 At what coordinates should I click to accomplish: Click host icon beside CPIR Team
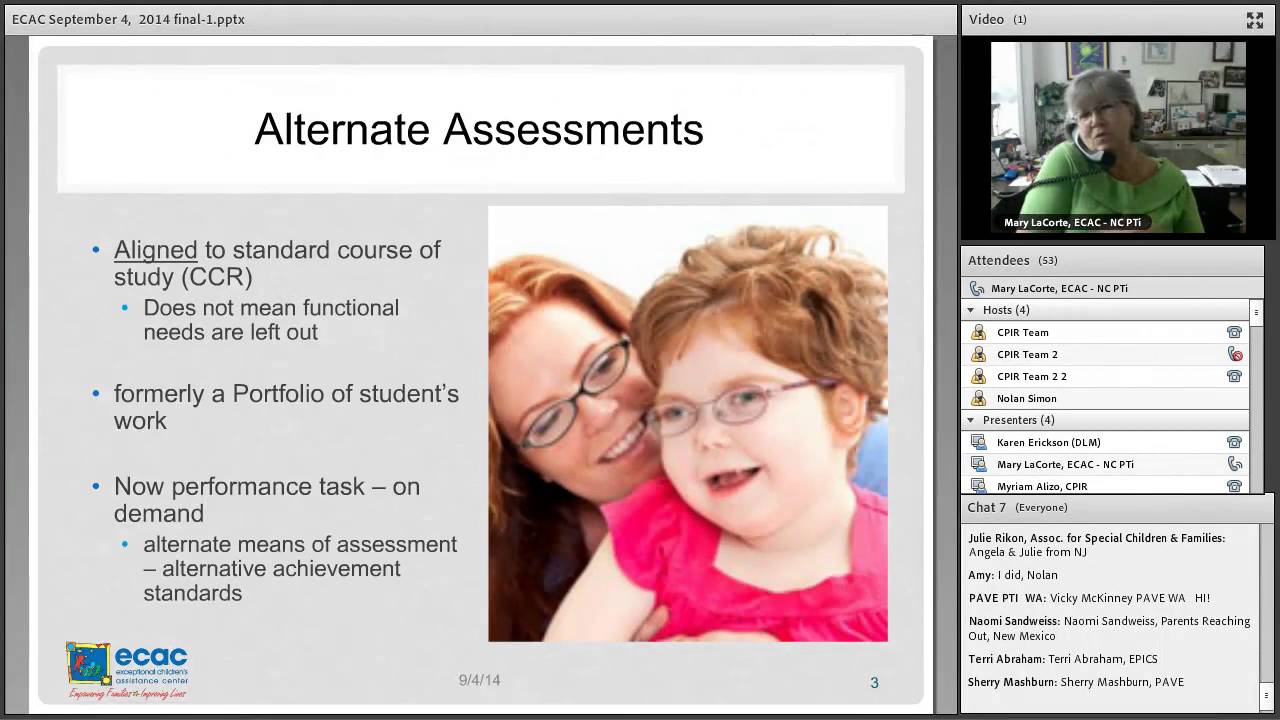click(x=978, y=332)
